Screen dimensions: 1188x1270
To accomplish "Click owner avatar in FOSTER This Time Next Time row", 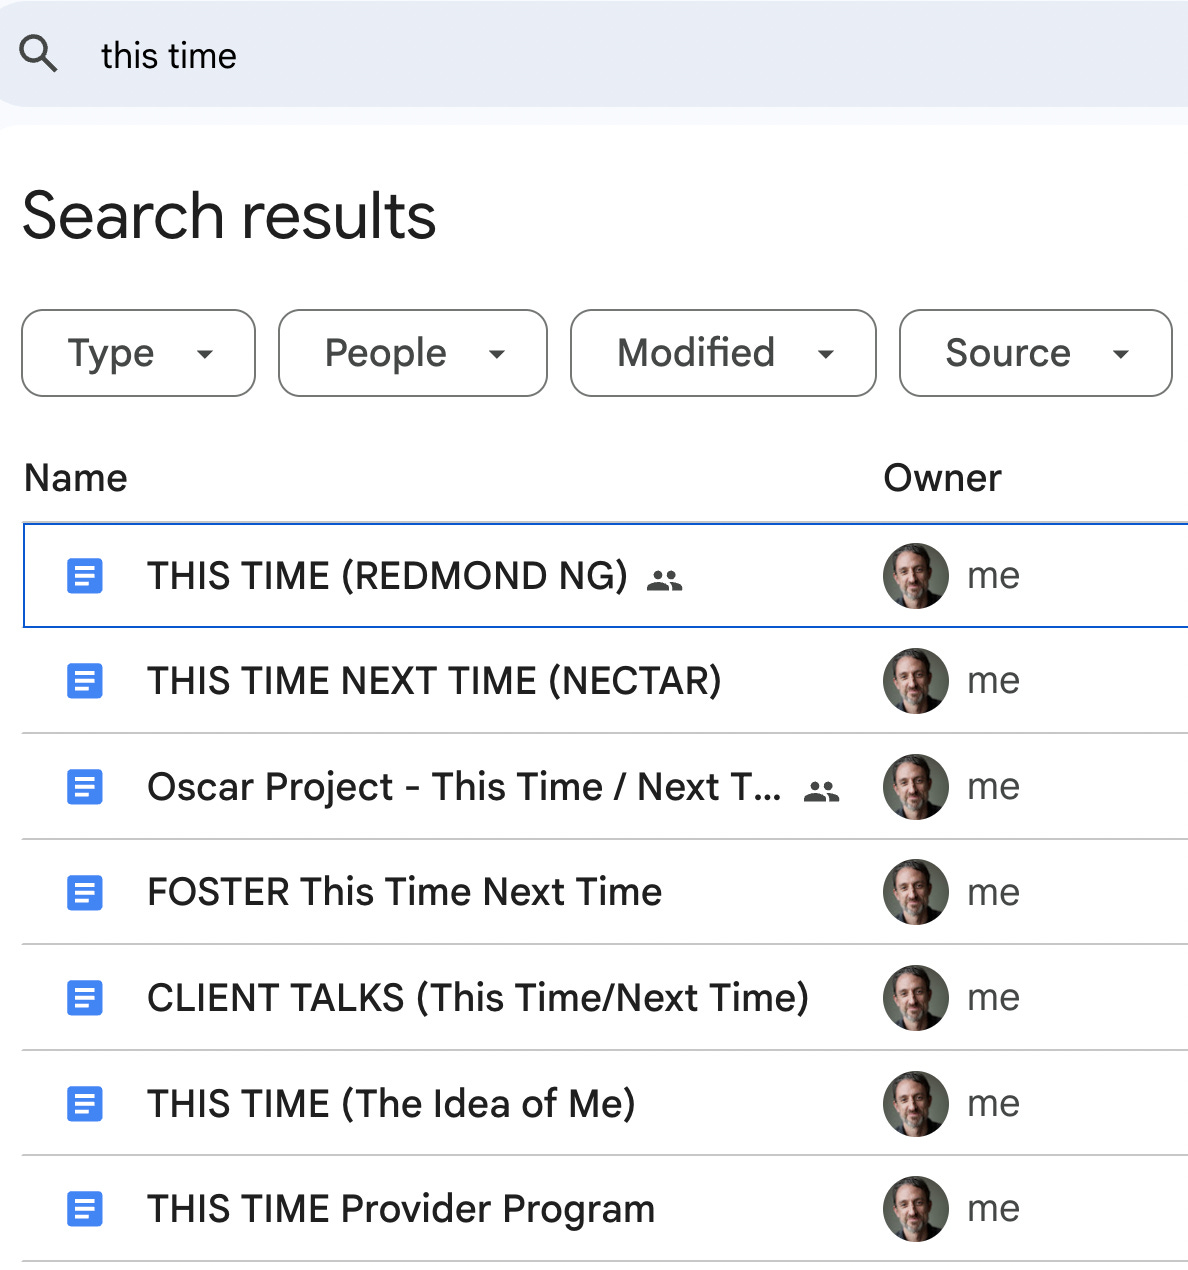I will point(915,892).
